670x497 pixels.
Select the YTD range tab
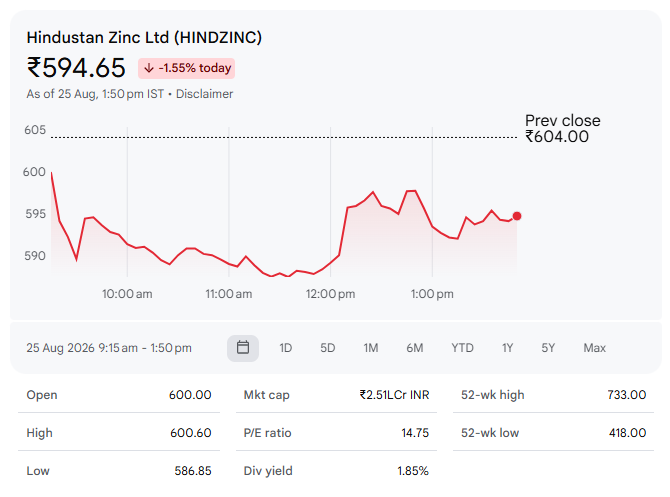[462, 348]
